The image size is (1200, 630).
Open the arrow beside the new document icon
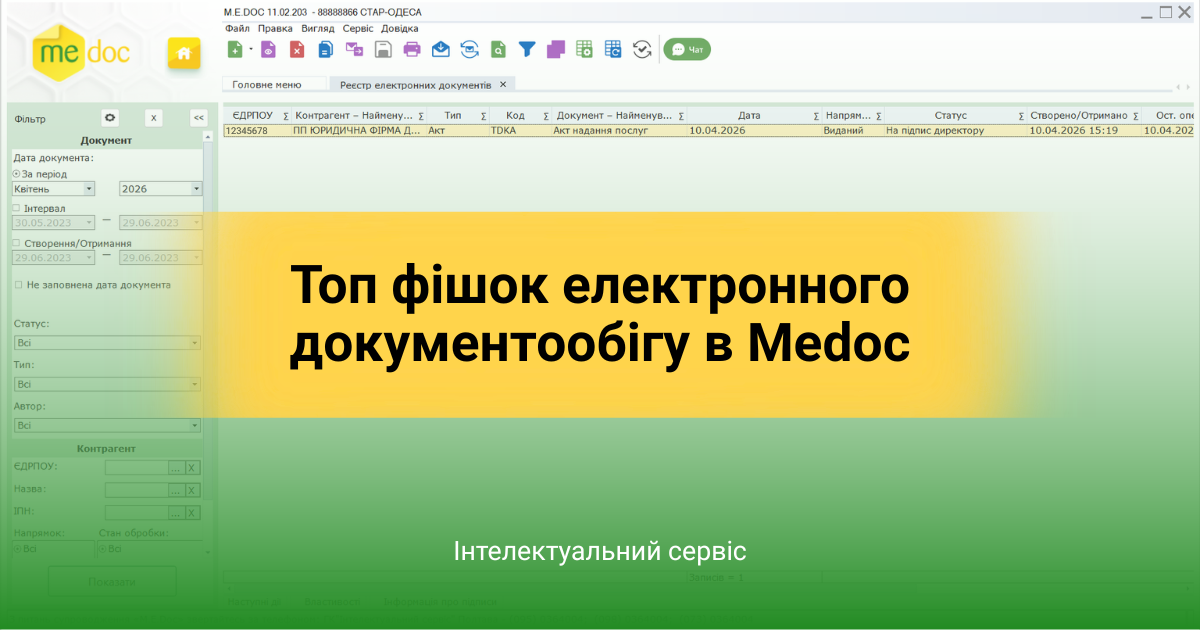coord(250,49)
